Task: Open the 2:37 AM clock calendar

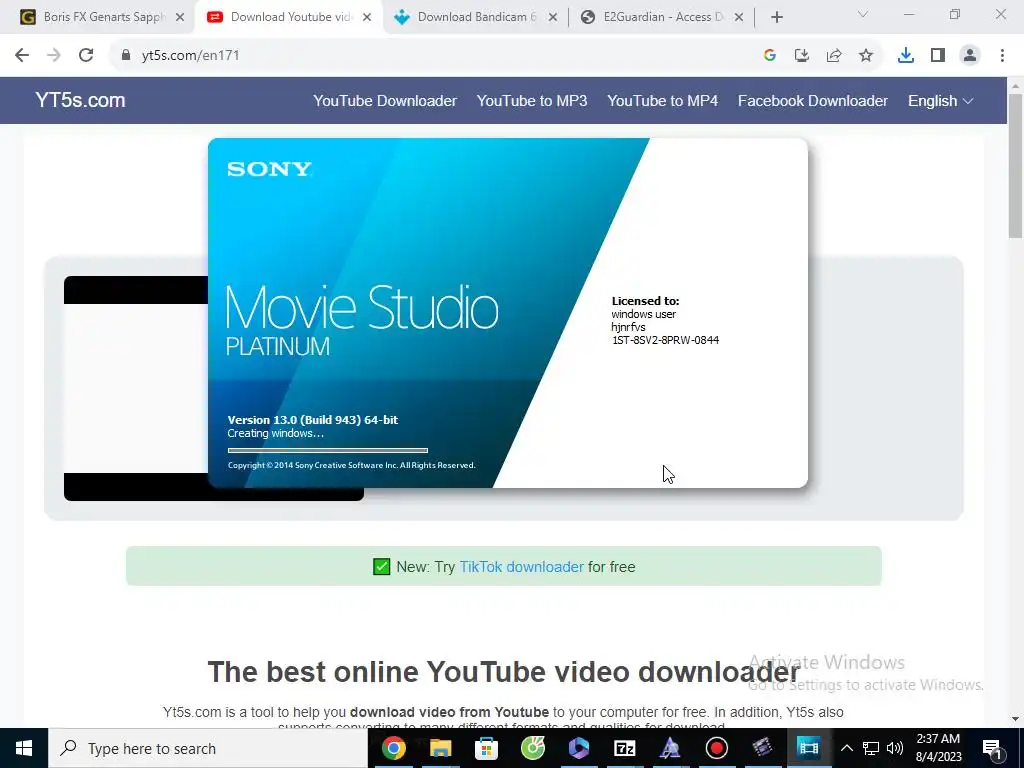Action: point(938,748)
